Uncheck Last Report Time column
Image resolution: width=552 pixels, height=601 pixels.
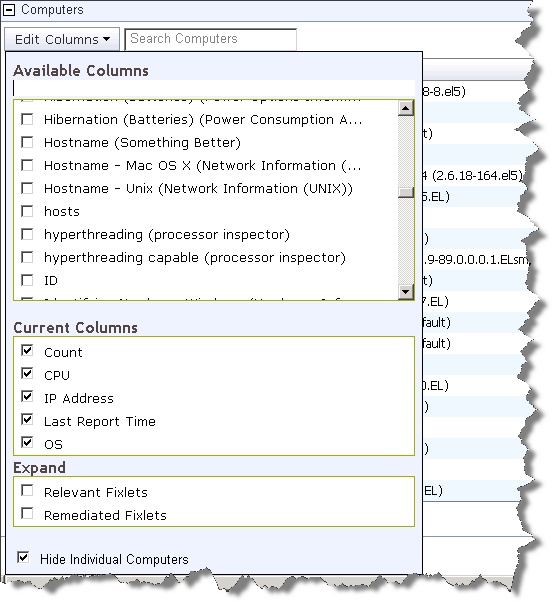[x=27, y=419]
